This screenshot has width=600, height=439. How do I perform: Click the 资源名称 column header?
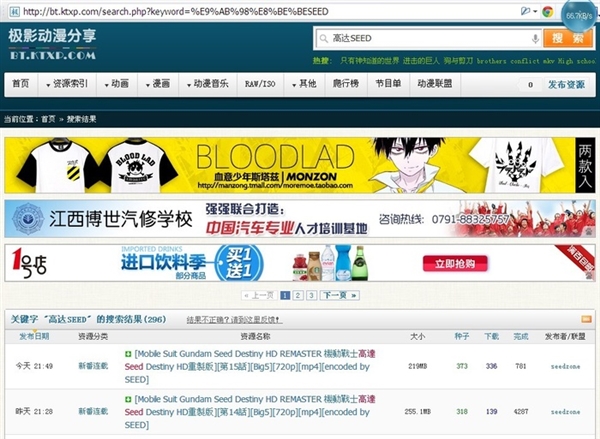pyautogui.click(x=255, y=336)
